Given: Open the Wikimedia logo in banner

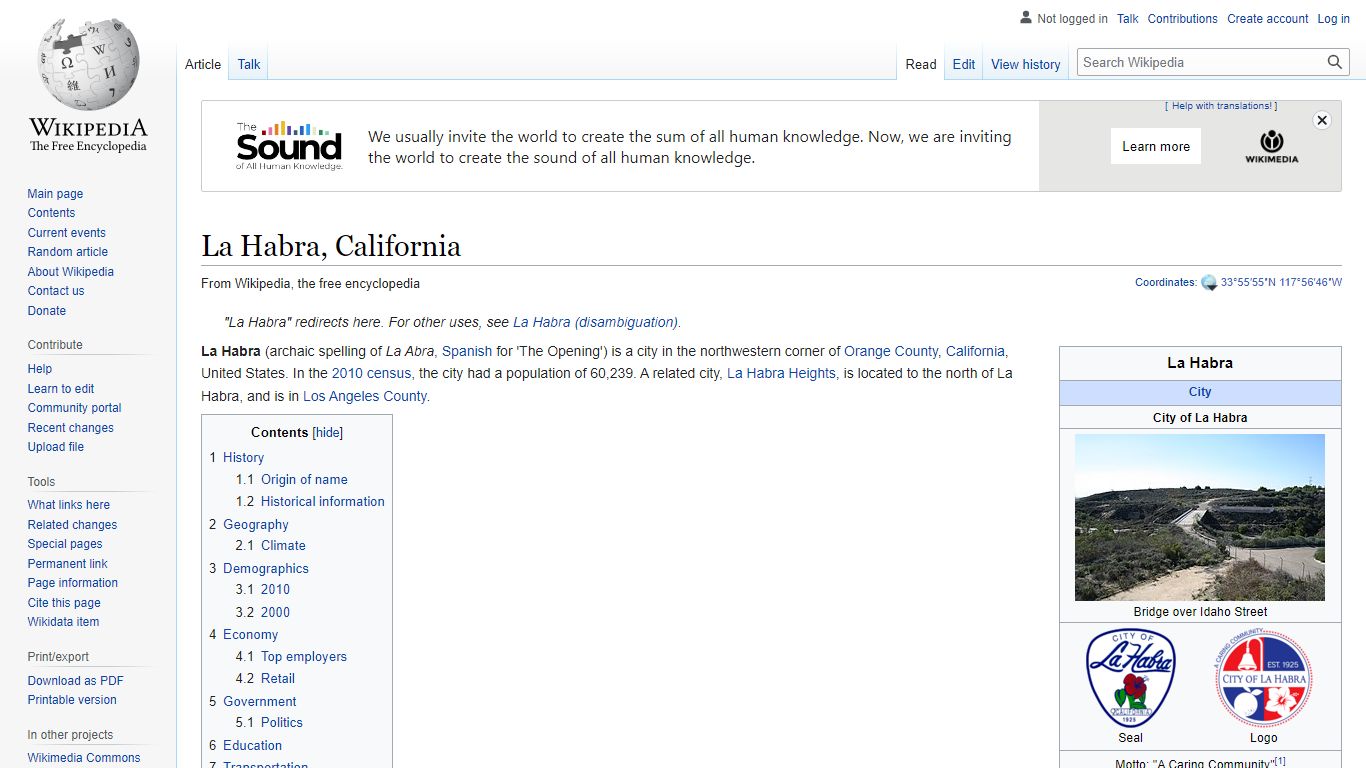Looking at the screenshot, I should [x=1272, y=146].
